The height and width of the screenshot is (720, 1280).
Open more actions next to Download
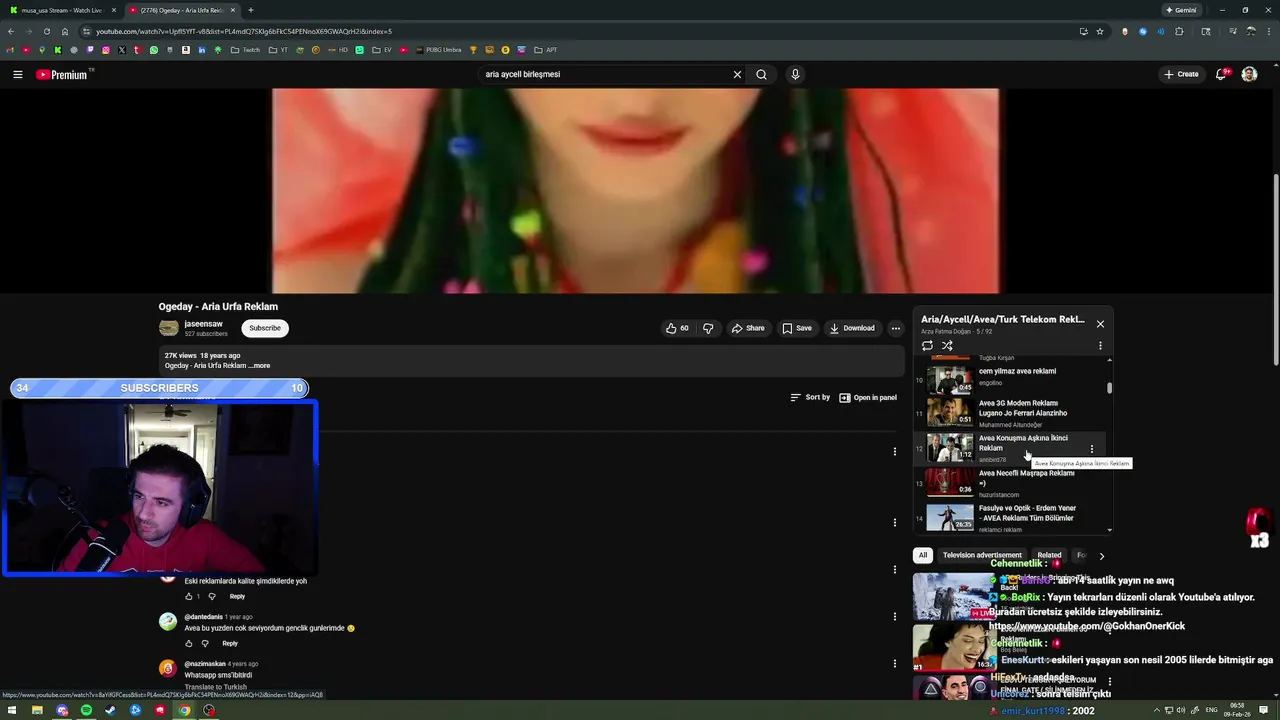click(896, 328)
